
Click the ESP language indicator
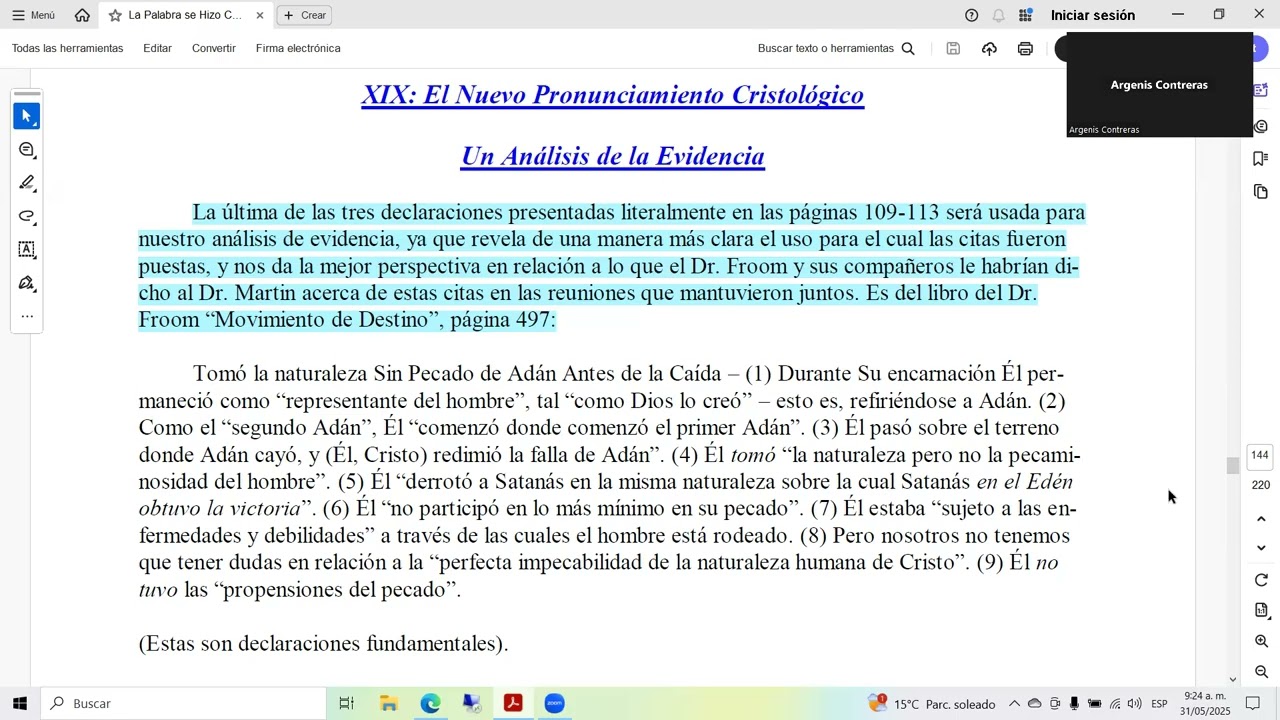[x=1159, y=704]
